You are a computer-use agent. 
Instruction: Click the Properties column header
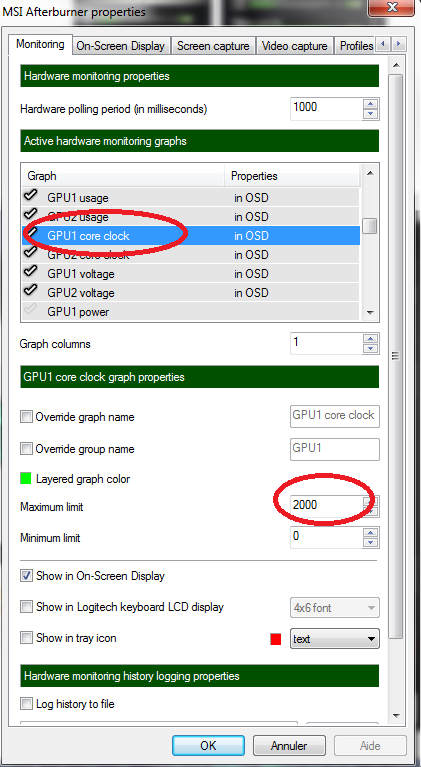click(x=292, y=176)
